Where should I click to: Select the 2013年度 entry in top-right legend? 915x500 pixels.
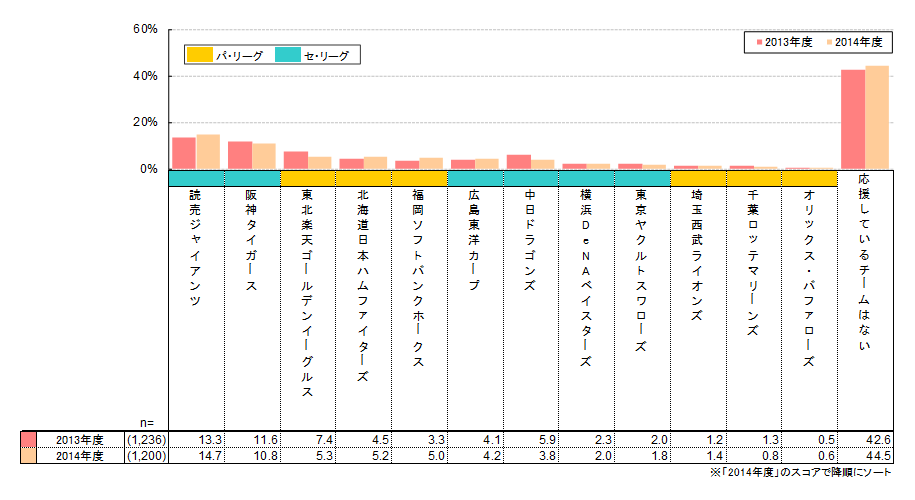coord(784,42)
